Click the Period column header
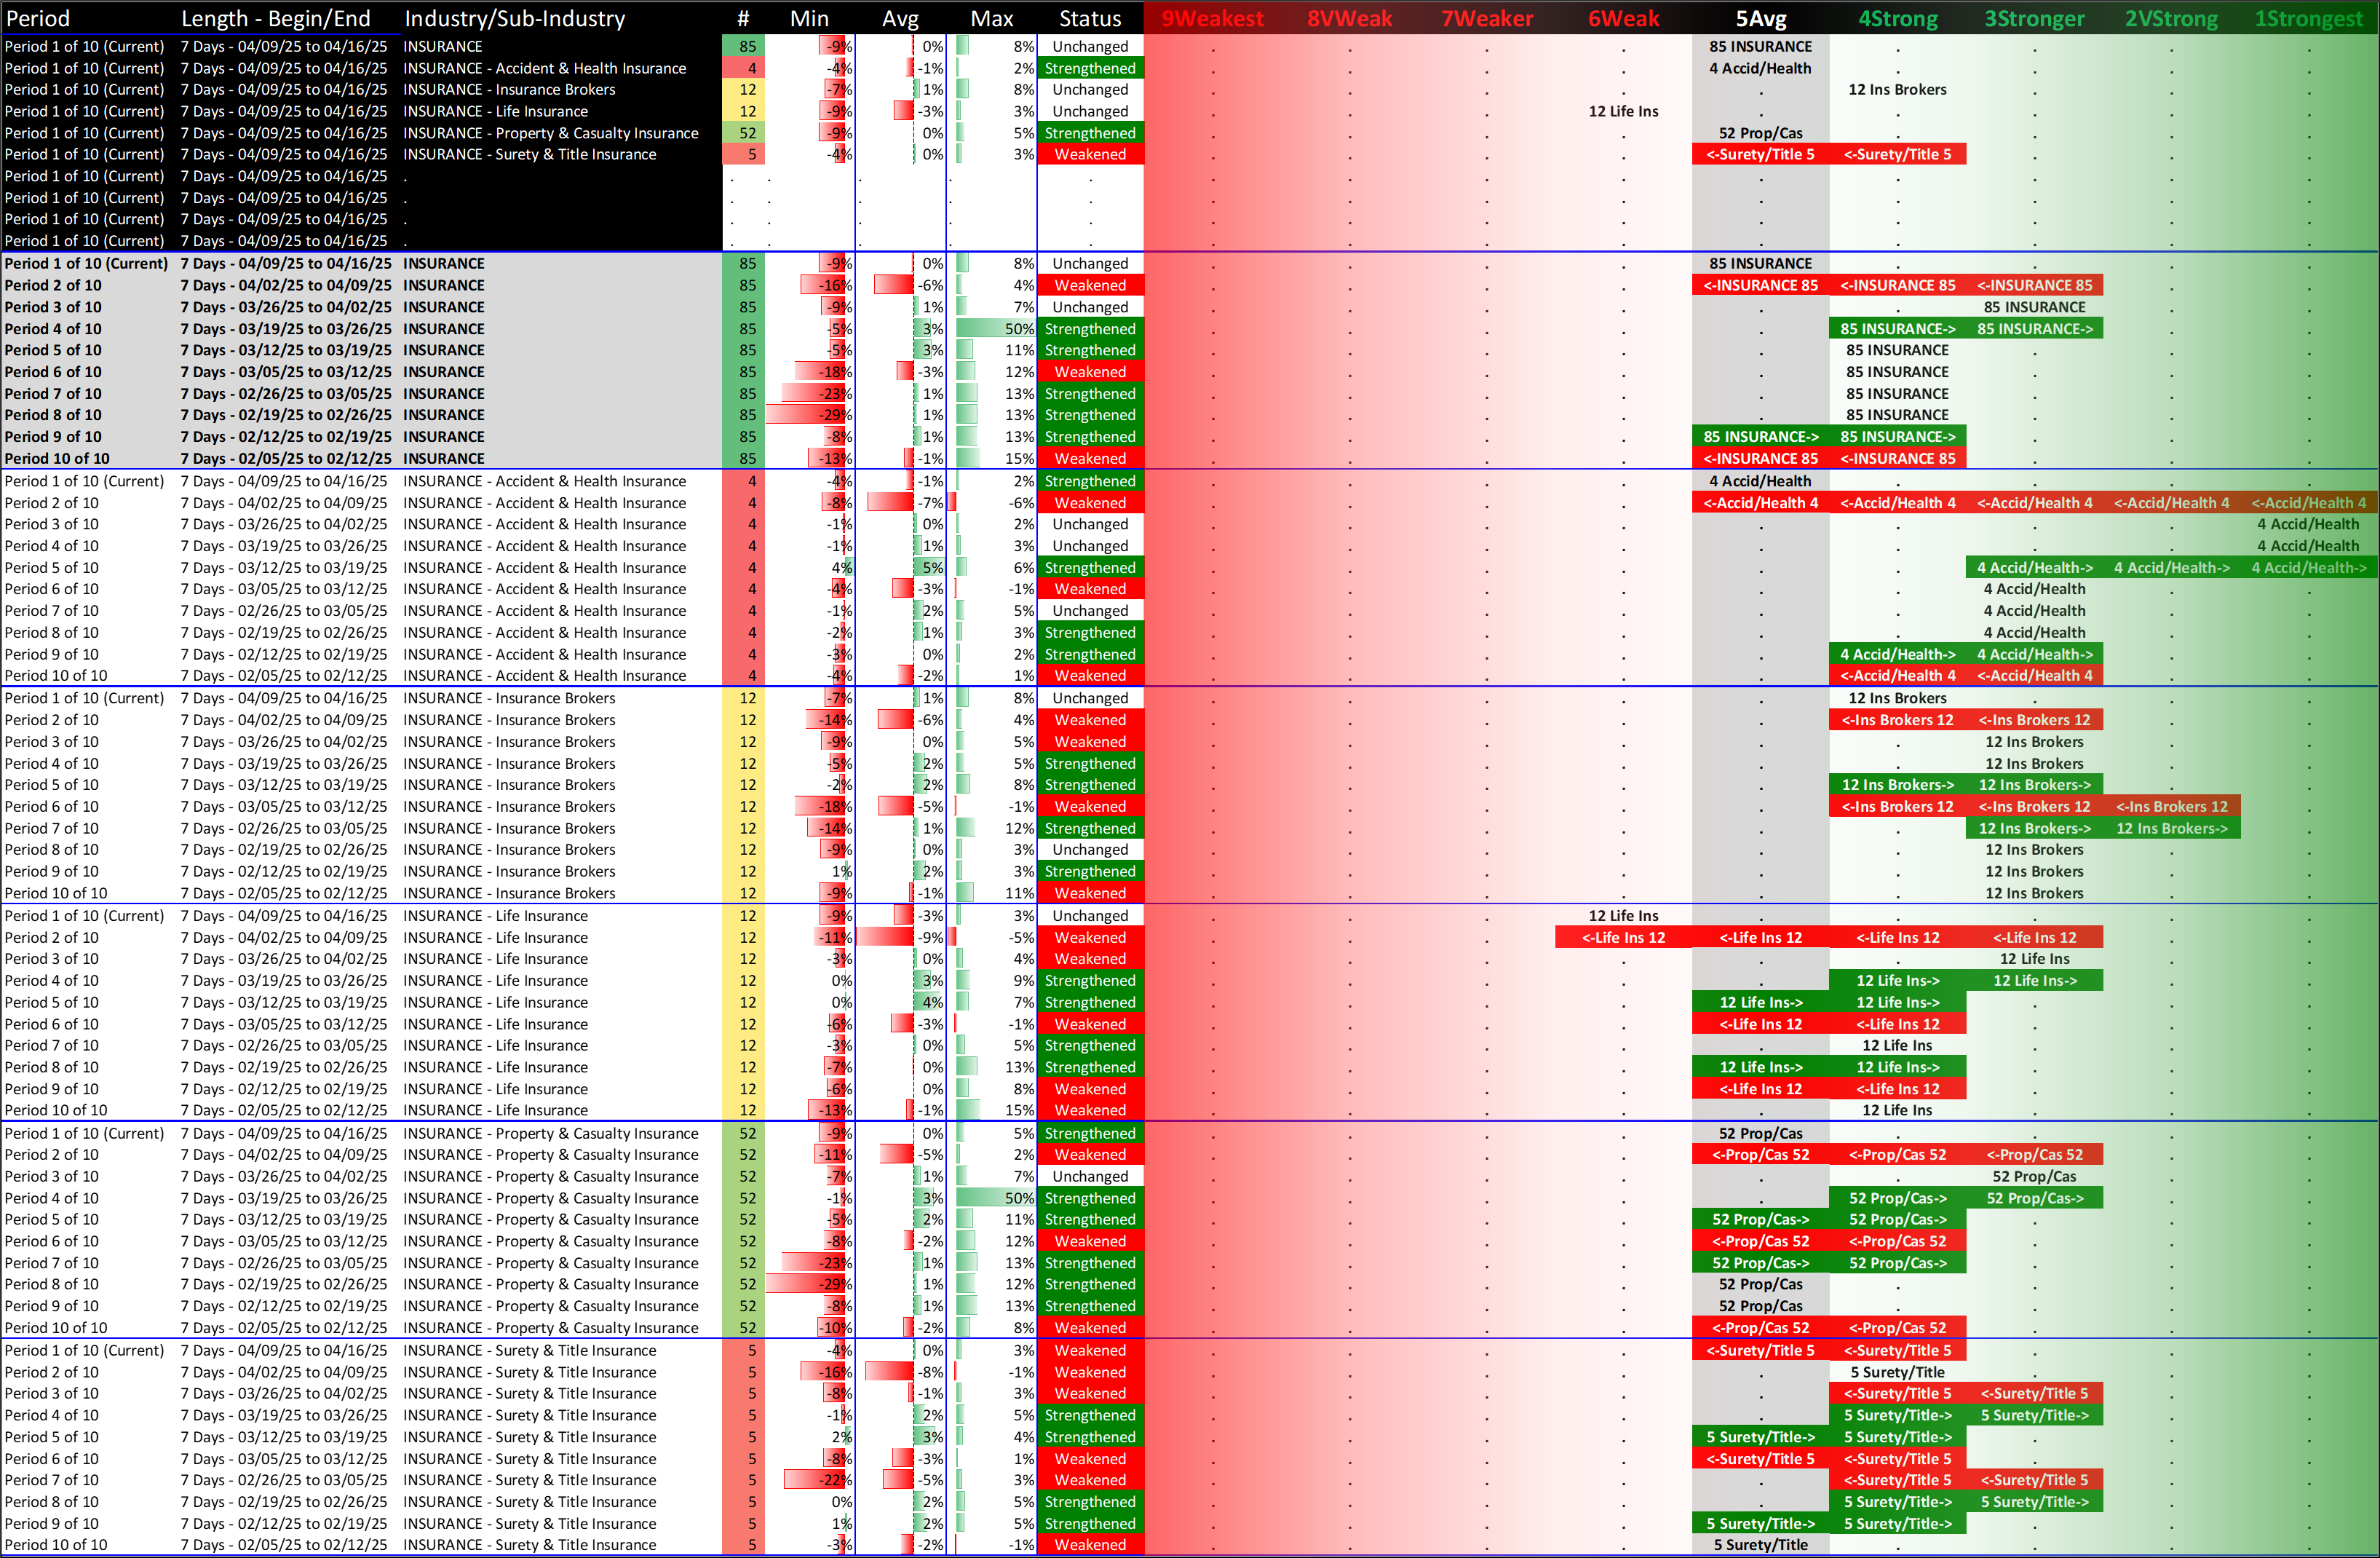 (x=38, y=18)
